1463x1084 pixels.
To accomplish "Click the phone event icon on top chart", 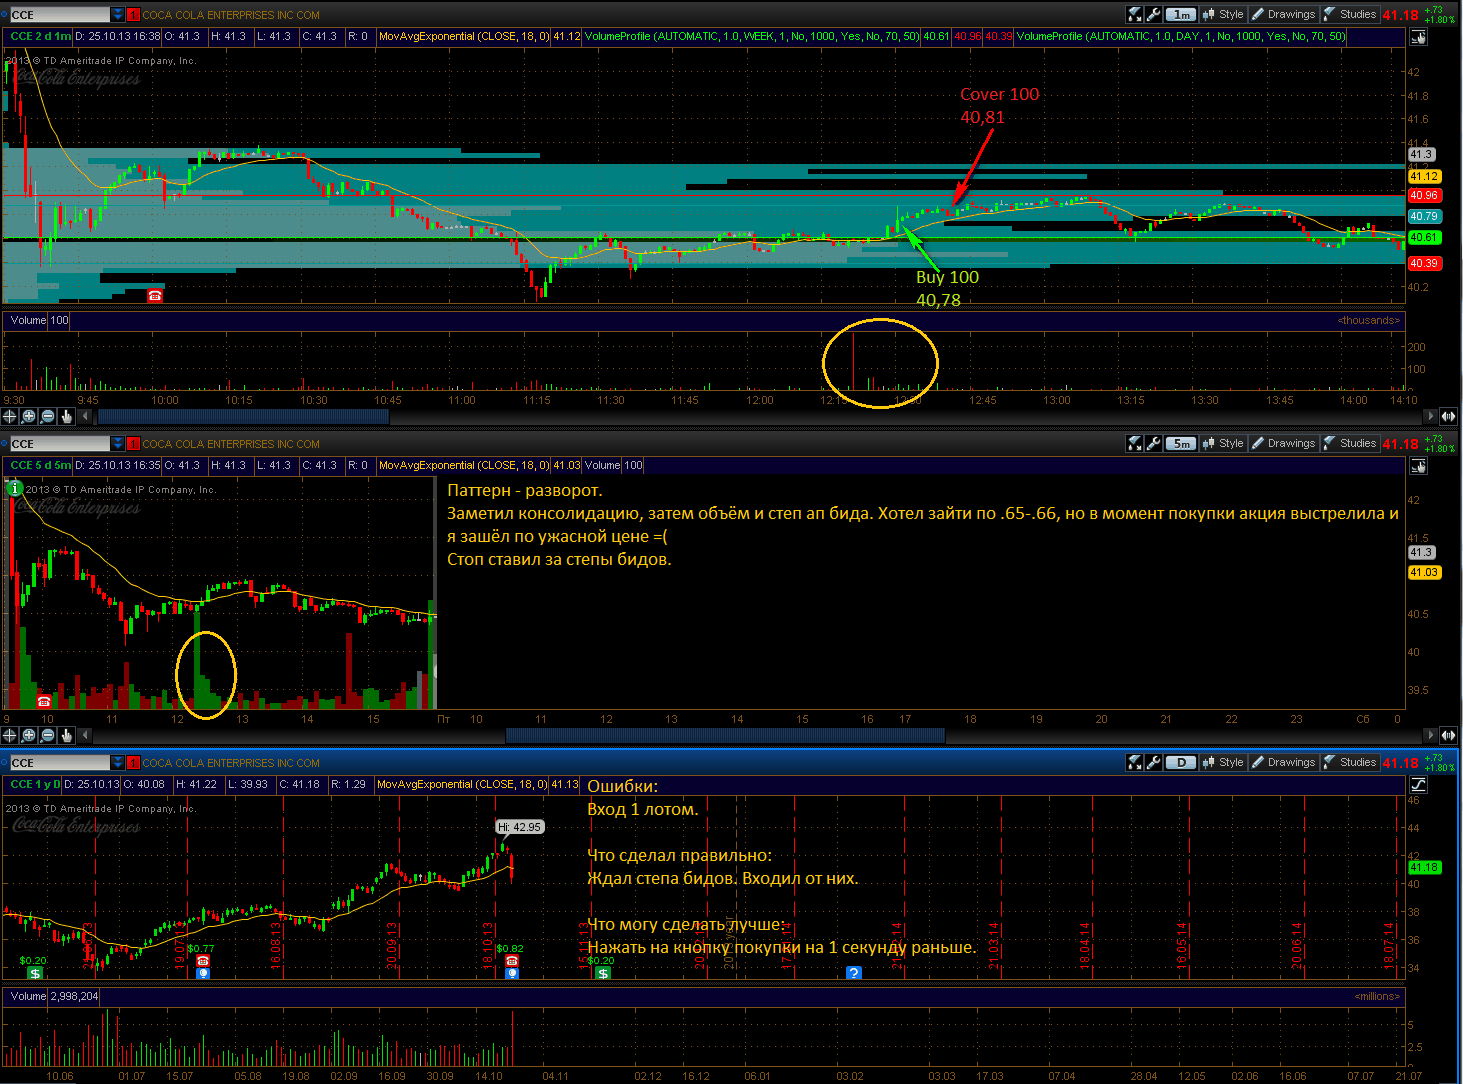I will (155, 295).
